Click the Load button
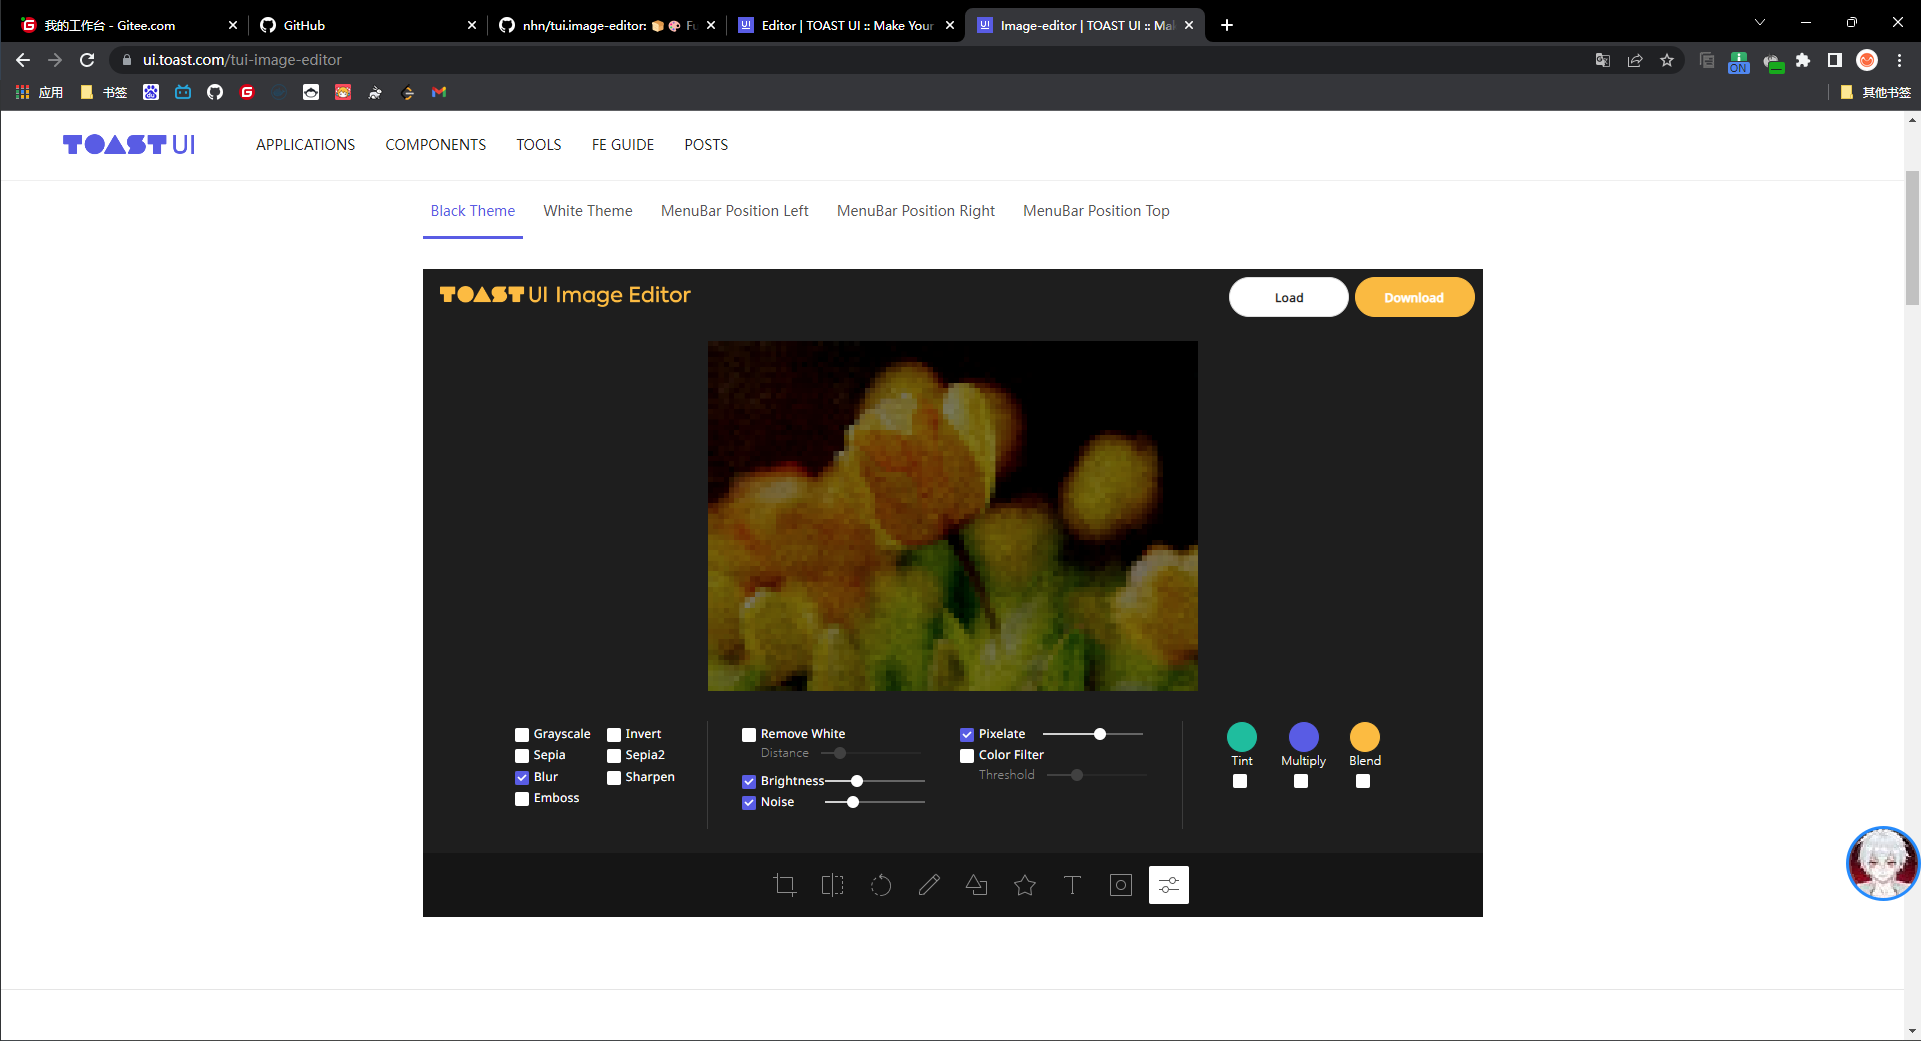This screenshot has width=1921, height=1041. 1288,298
